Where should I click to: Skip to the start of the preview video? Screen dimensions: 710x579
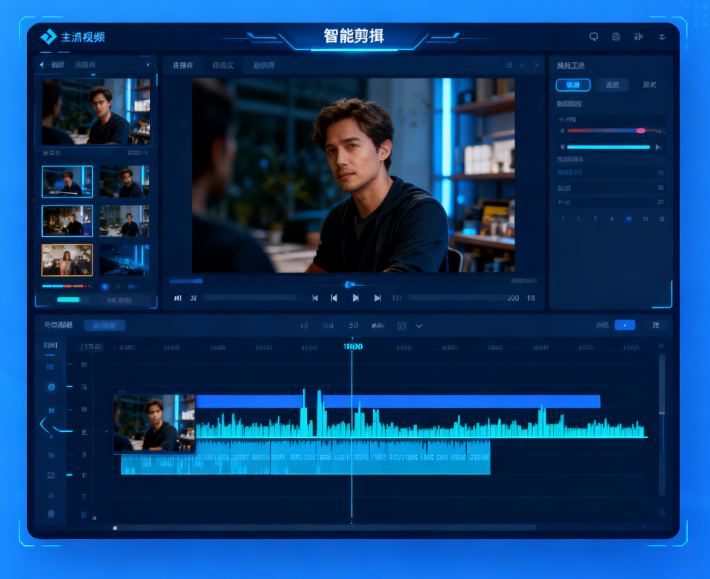click(315, 298)
